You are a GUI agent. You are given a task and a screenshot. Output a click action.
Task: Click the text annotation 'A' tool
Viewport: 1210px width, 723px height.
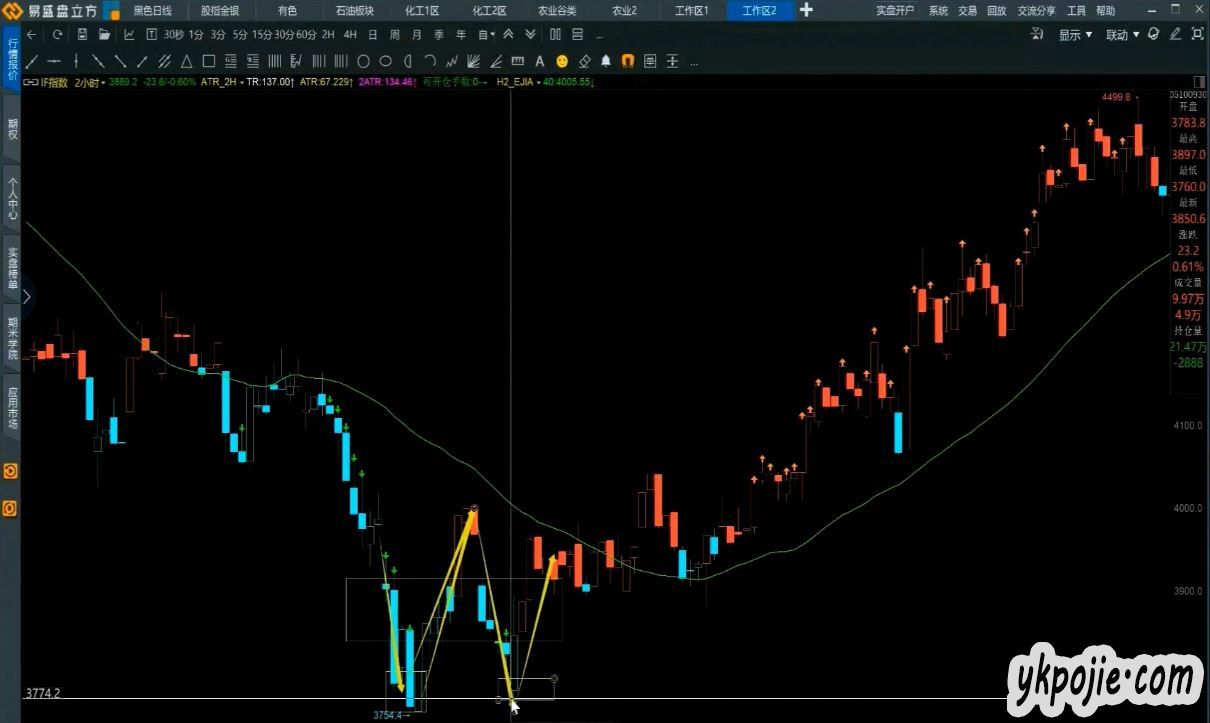[540, 61]
